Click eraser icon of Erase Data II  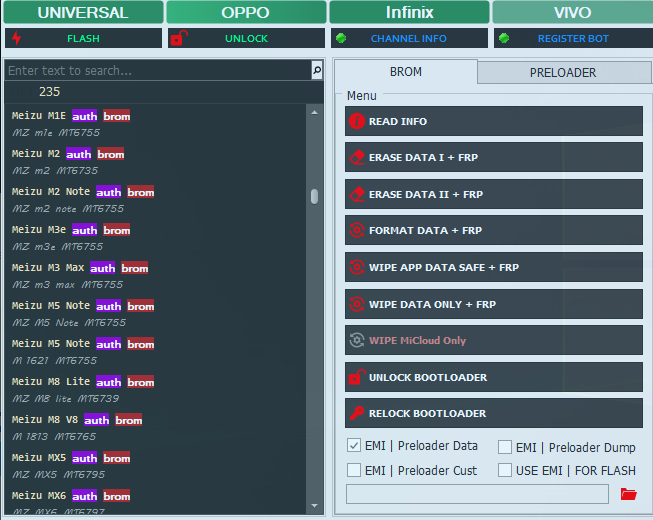click(357, 194)
